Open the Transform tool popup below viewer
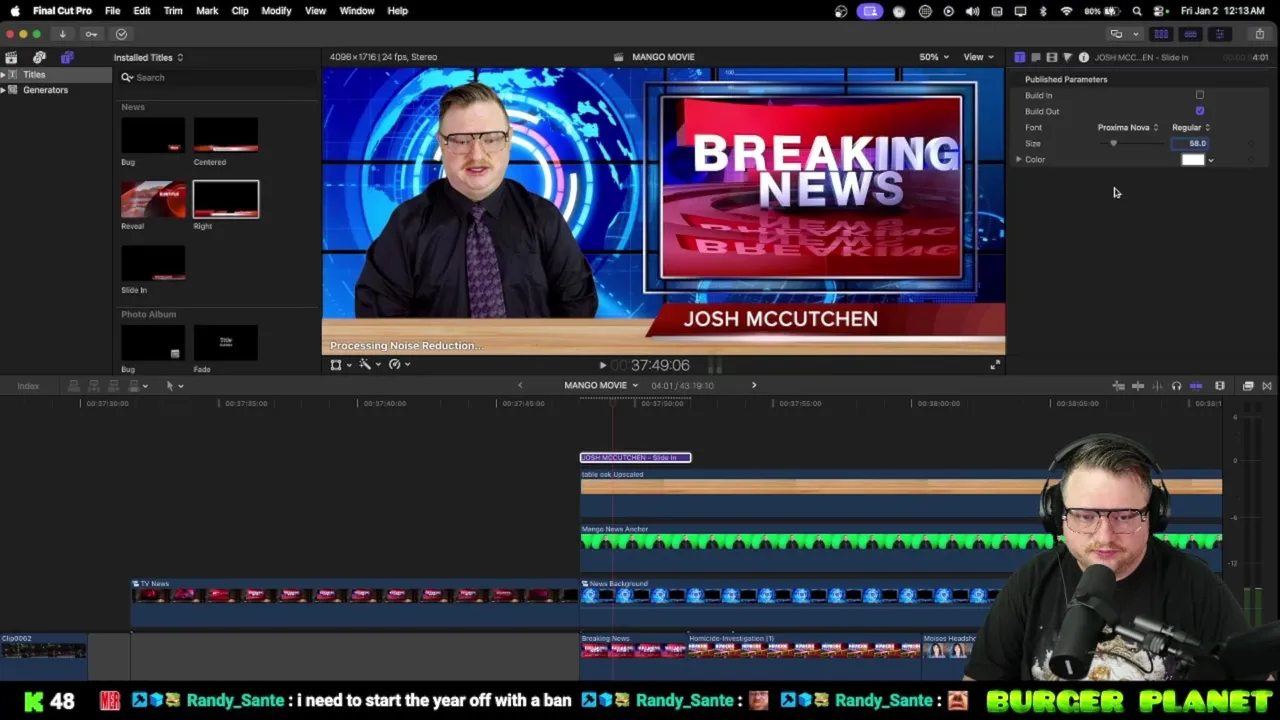This screenshot has height=720, width=1280. pos(340,365)
